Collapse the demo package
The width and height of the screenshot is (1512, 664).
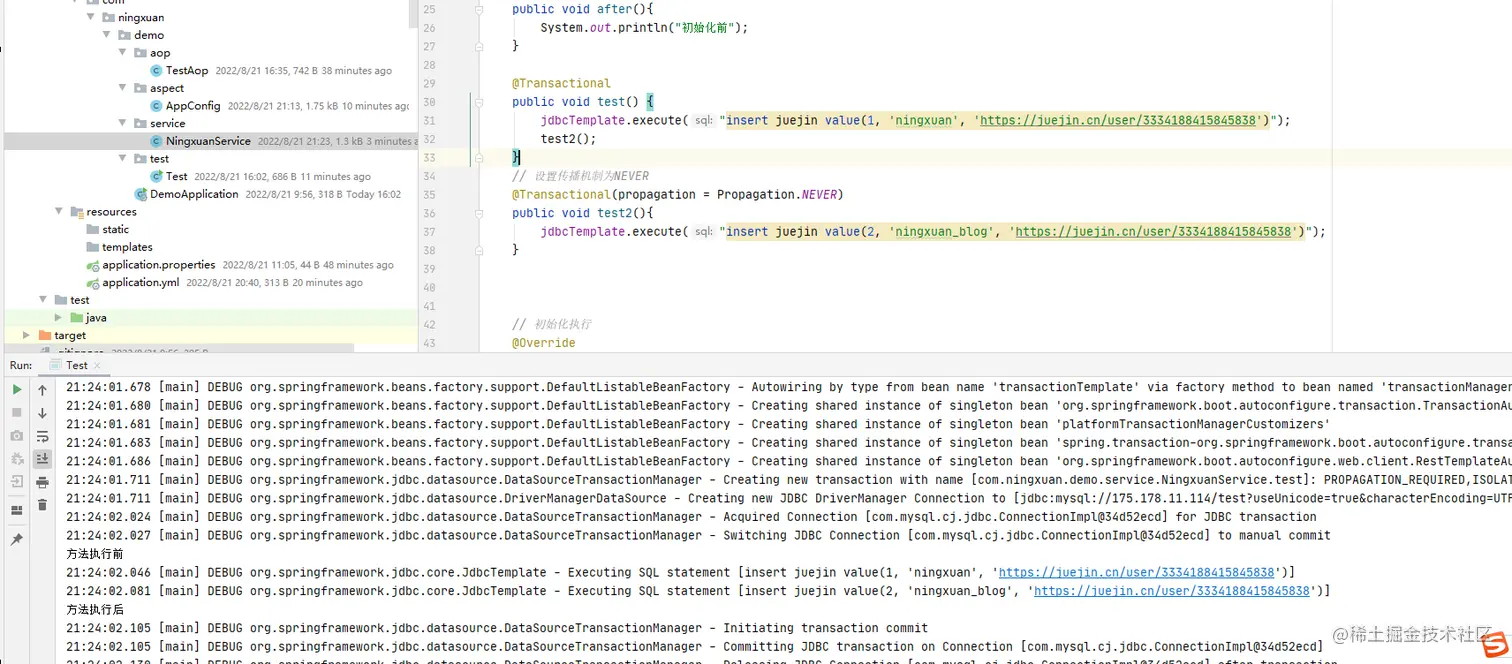(x=107, y=35)
